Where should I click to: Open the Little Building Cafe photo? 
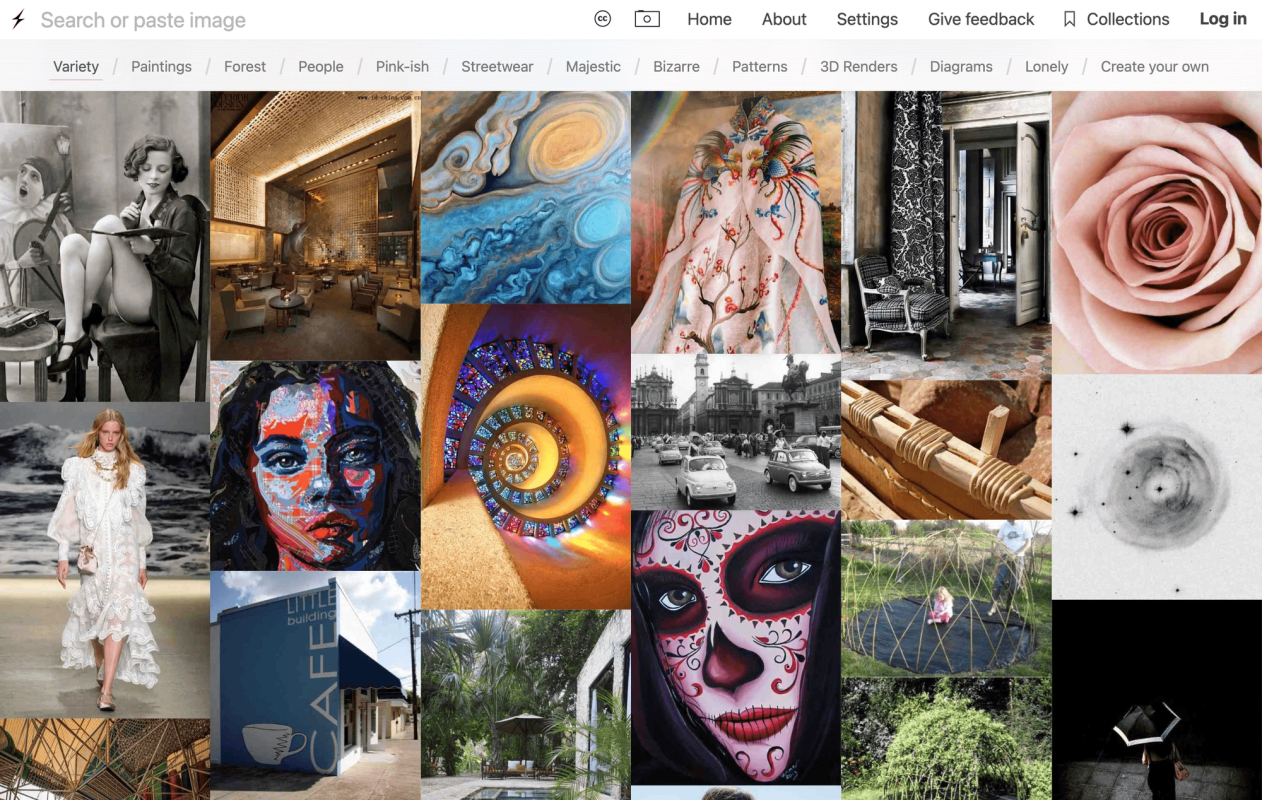[x=315, y=686]
